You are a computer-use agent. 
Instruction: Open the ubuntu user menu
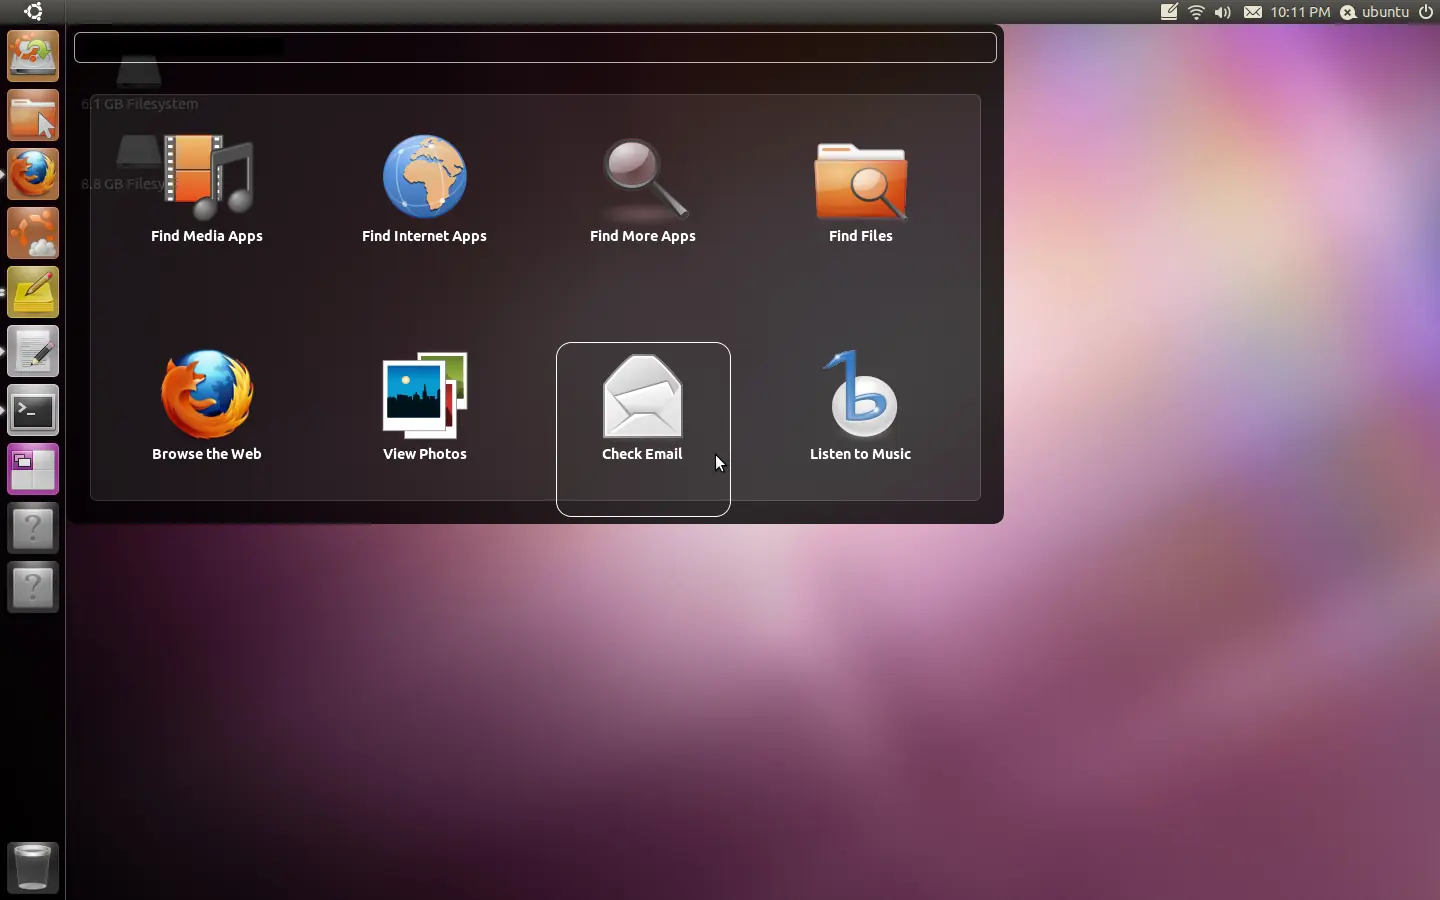(1375, 12)
